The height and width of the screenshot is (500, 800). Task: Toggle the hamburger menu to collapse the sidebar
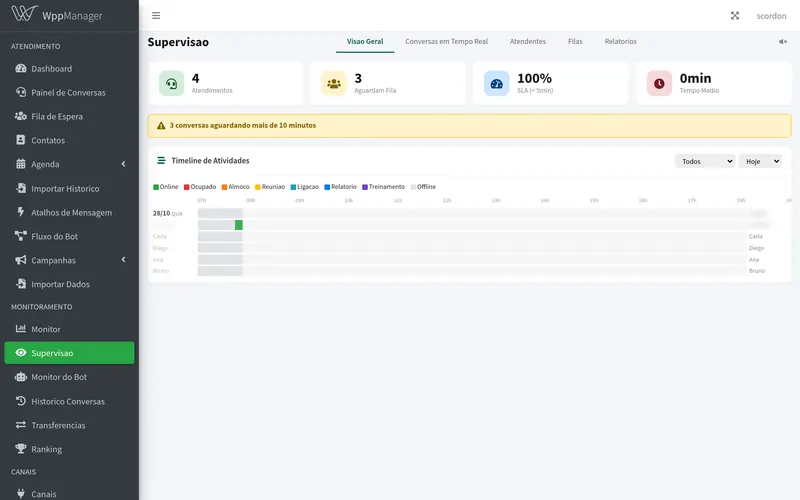pos(156,16)
